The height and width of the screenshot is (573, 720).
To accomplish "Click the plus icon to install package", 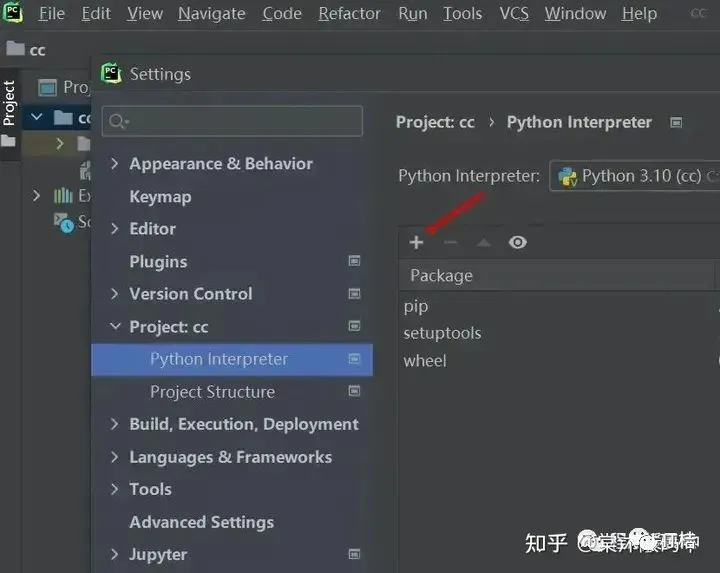I will click(x=417, y=242).
